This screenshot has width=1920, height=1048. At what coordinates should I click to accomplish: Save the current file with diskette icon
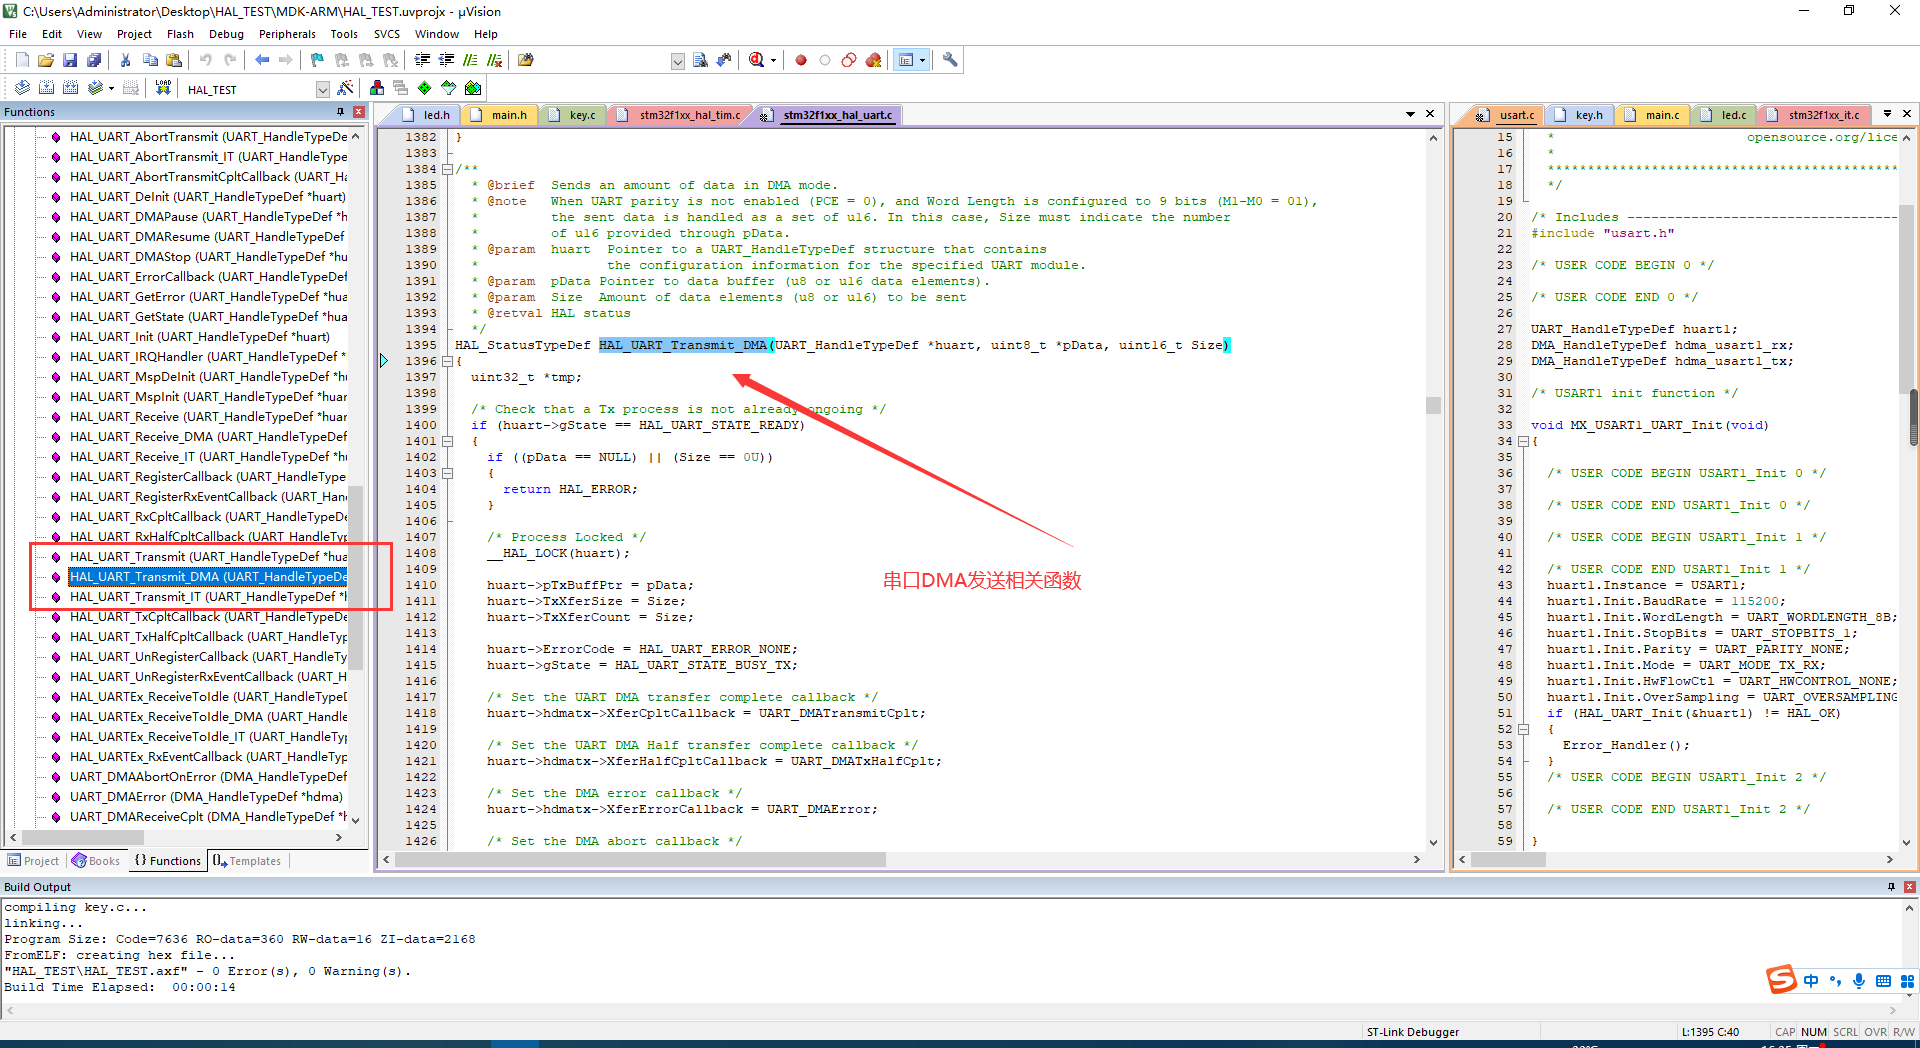tap(70, 60)
